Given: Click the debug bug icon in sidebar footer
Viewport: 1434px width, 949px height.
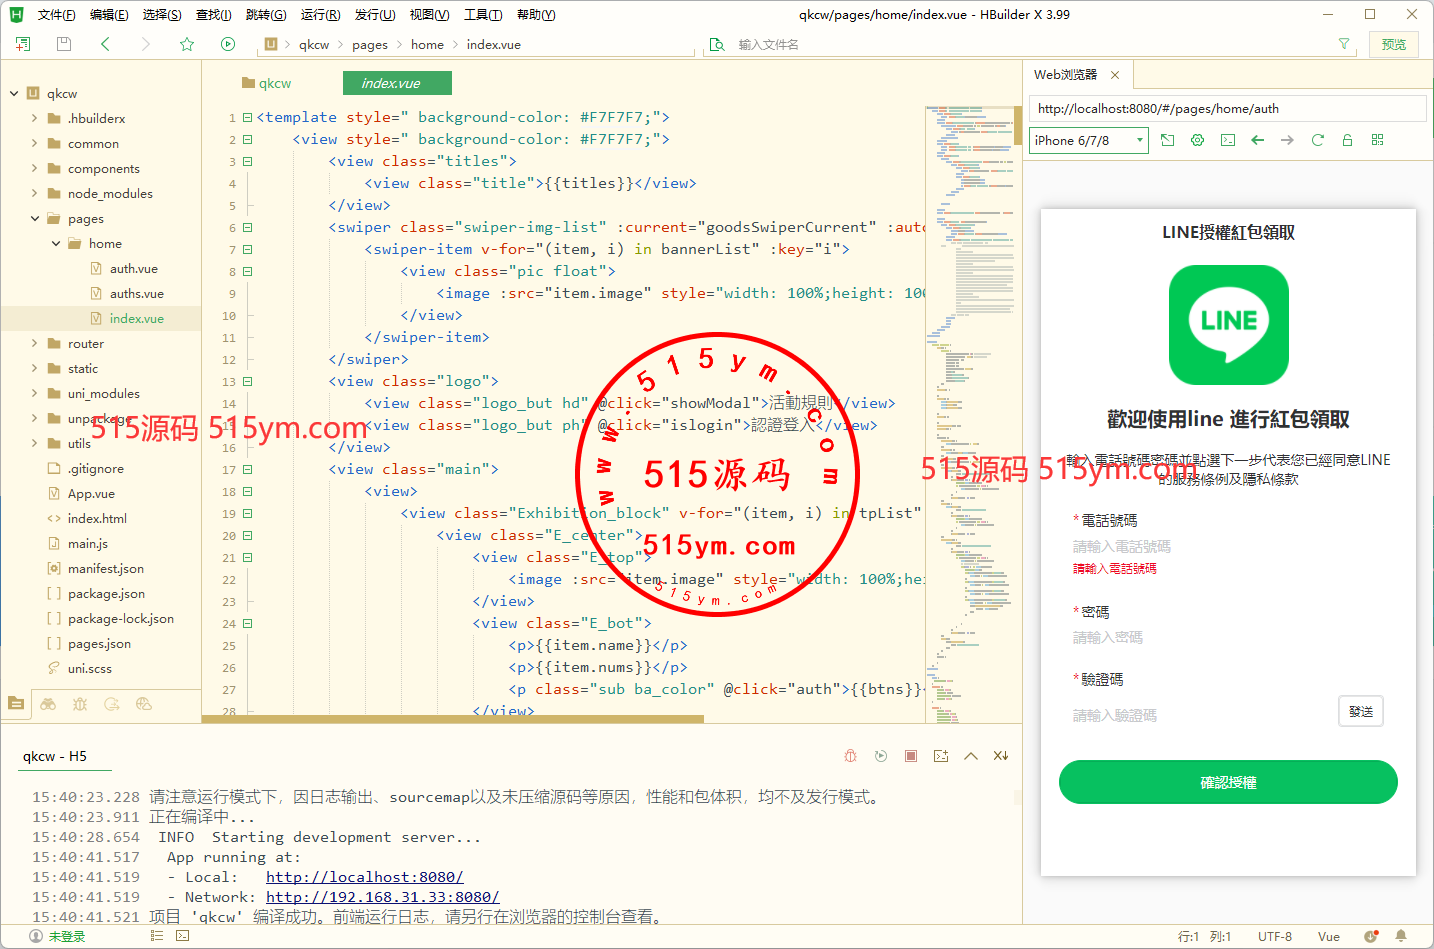Looking at the screenshot, I should [x=80, y=704].
